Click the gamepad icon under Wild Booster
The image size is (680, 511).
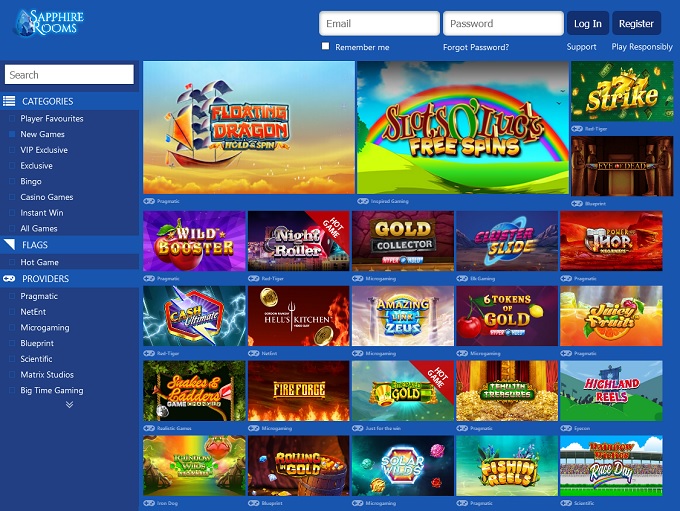coord(149,278)
